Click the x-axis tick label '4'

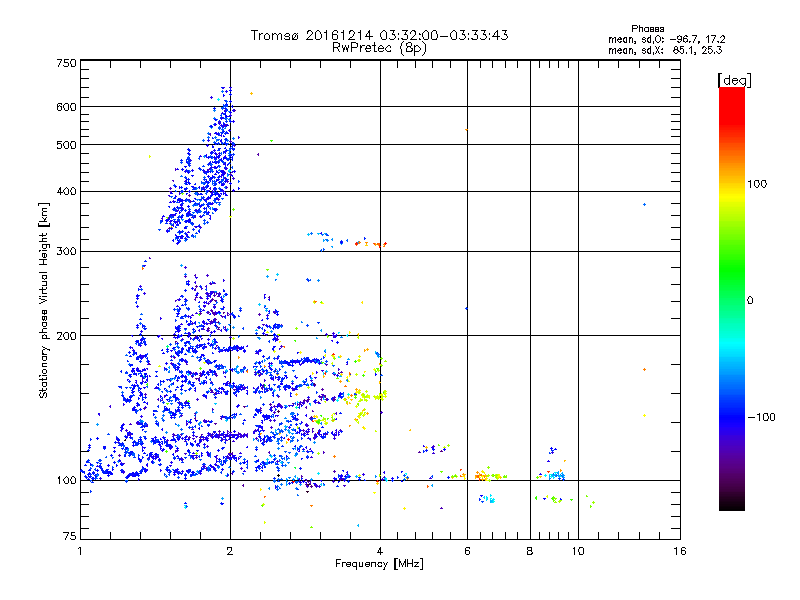(x=380, y=551)
